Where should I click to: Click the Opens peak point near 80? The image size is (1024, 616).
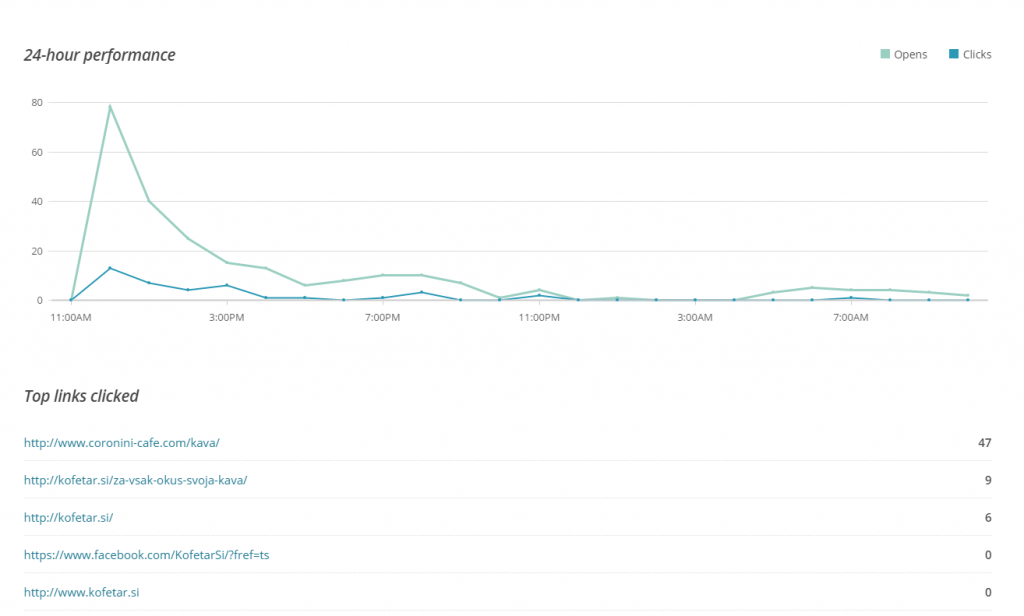click(110, 106)
